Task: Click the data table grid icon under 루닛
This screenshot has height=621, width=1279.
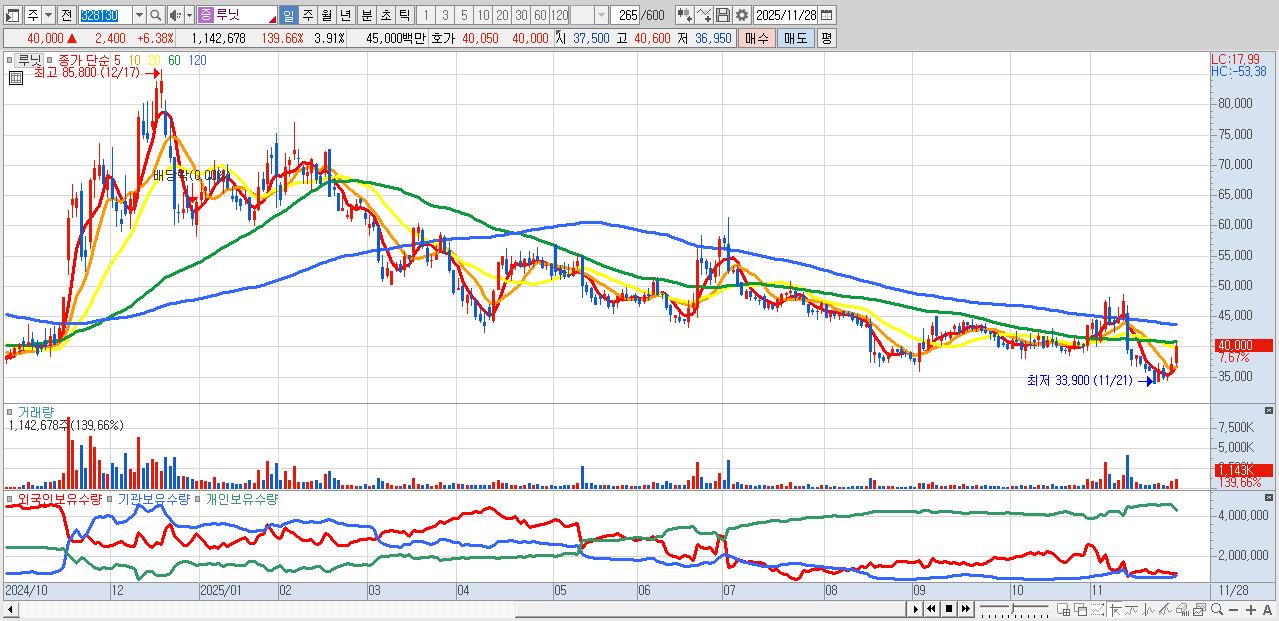Action: (x=15, y=76)
